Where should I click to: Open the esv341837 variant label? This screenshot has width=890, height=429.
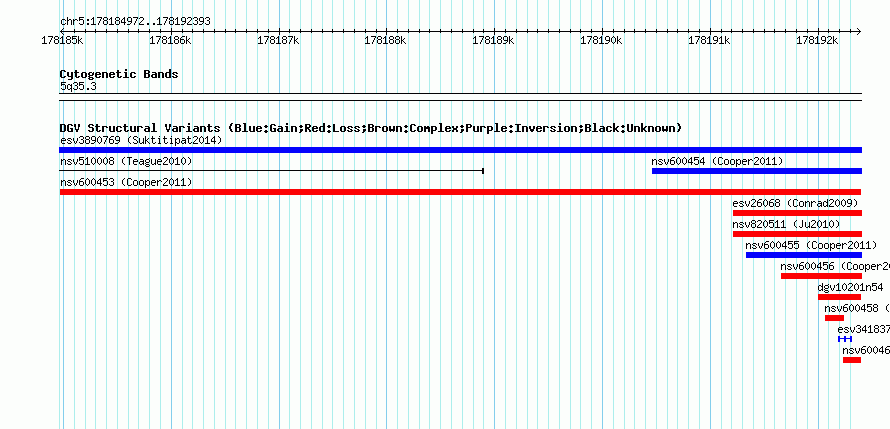pos(863,330)
